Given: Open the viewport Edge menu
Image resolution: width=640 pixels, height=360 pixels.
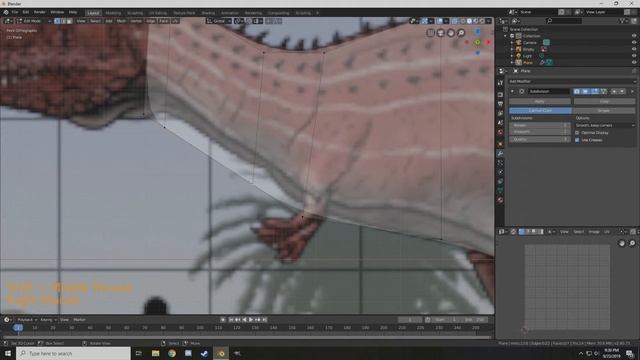Looking at the screenshot, I should coord(151,21).
